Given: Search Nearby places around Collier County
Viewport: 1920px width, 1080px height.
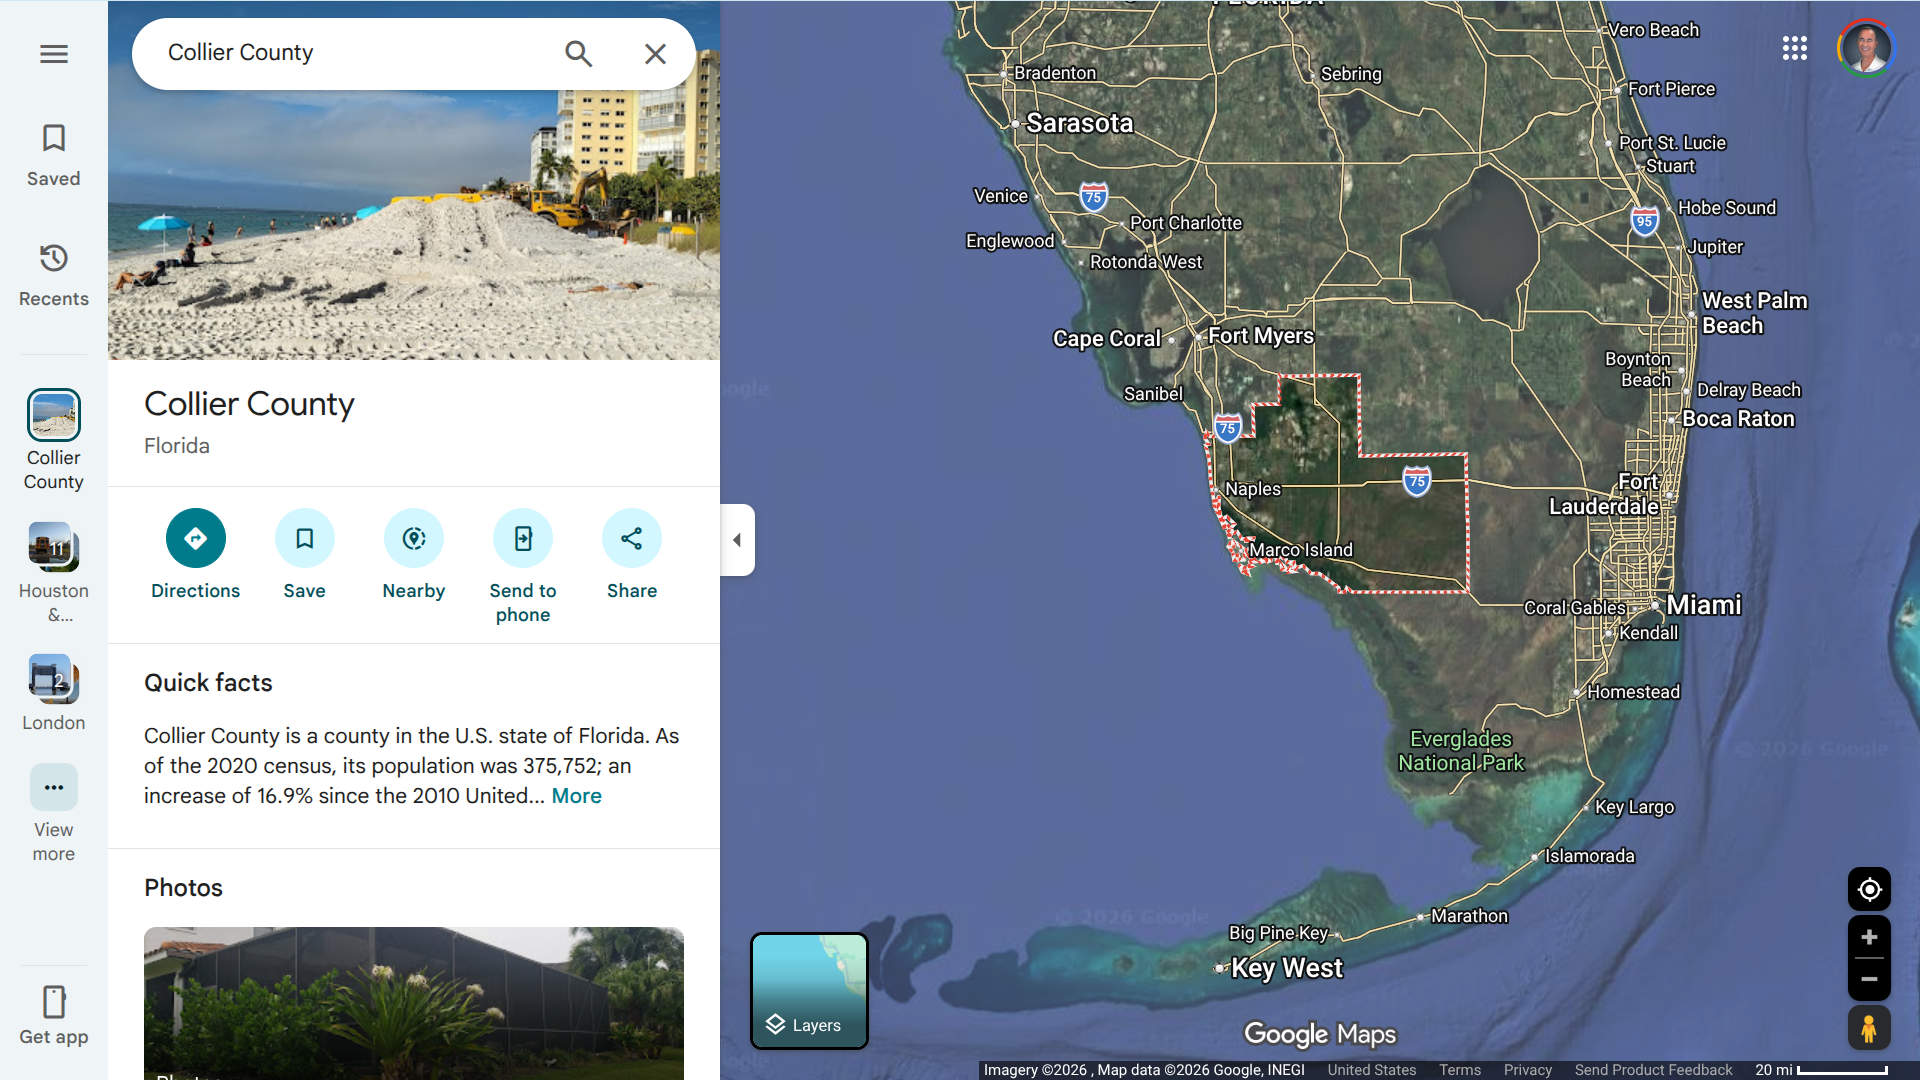Looking at the screenshot, I should (413, 539).
